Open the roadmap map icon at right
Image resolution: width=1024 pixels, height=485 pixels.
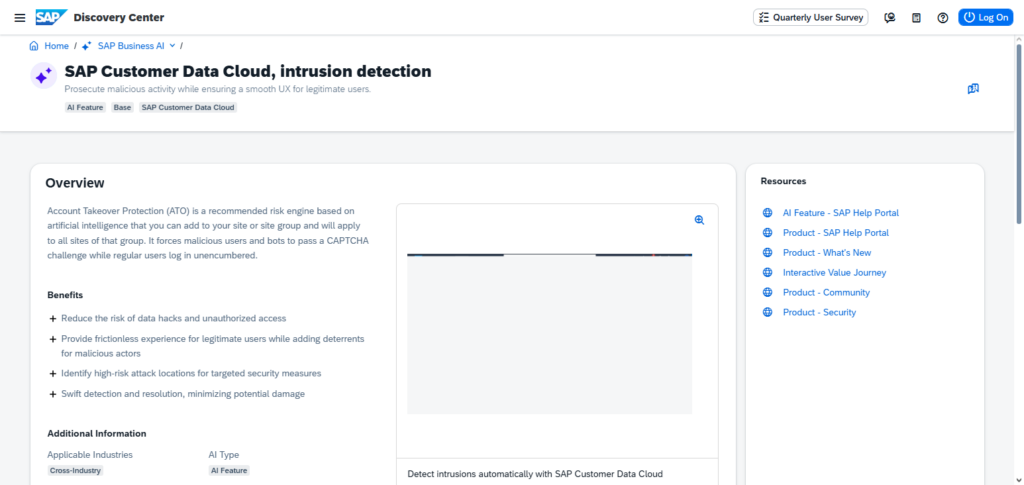pyautogui.click(x=973, y=89)
